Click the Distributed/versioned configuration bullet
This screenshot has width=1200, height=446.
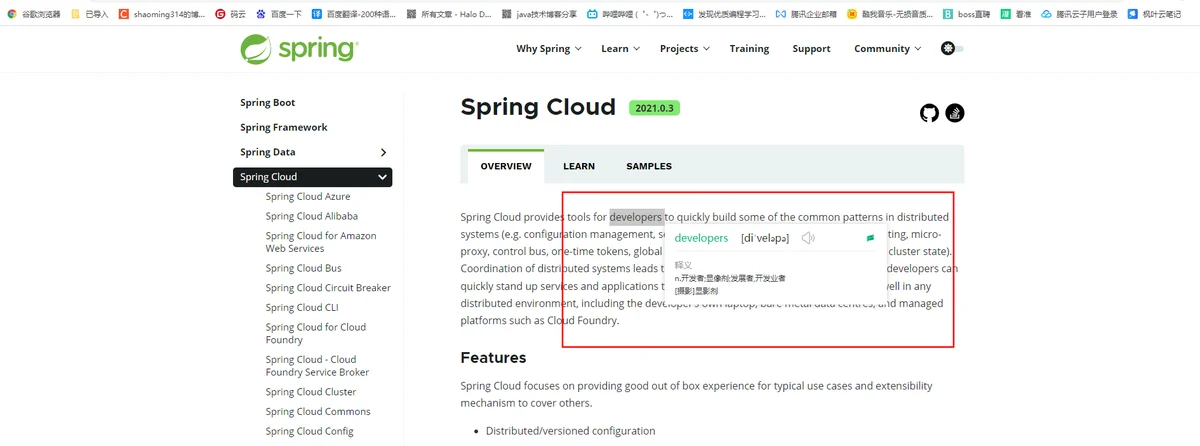click(570, 431)
